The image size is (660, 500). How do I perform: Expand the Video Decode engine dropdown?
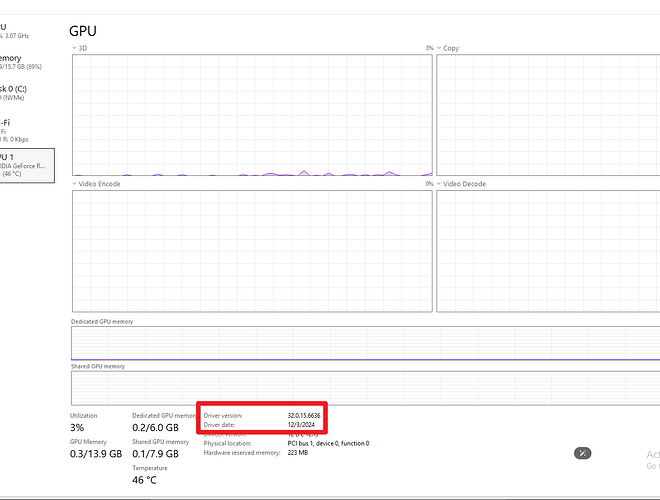[439, 184]
